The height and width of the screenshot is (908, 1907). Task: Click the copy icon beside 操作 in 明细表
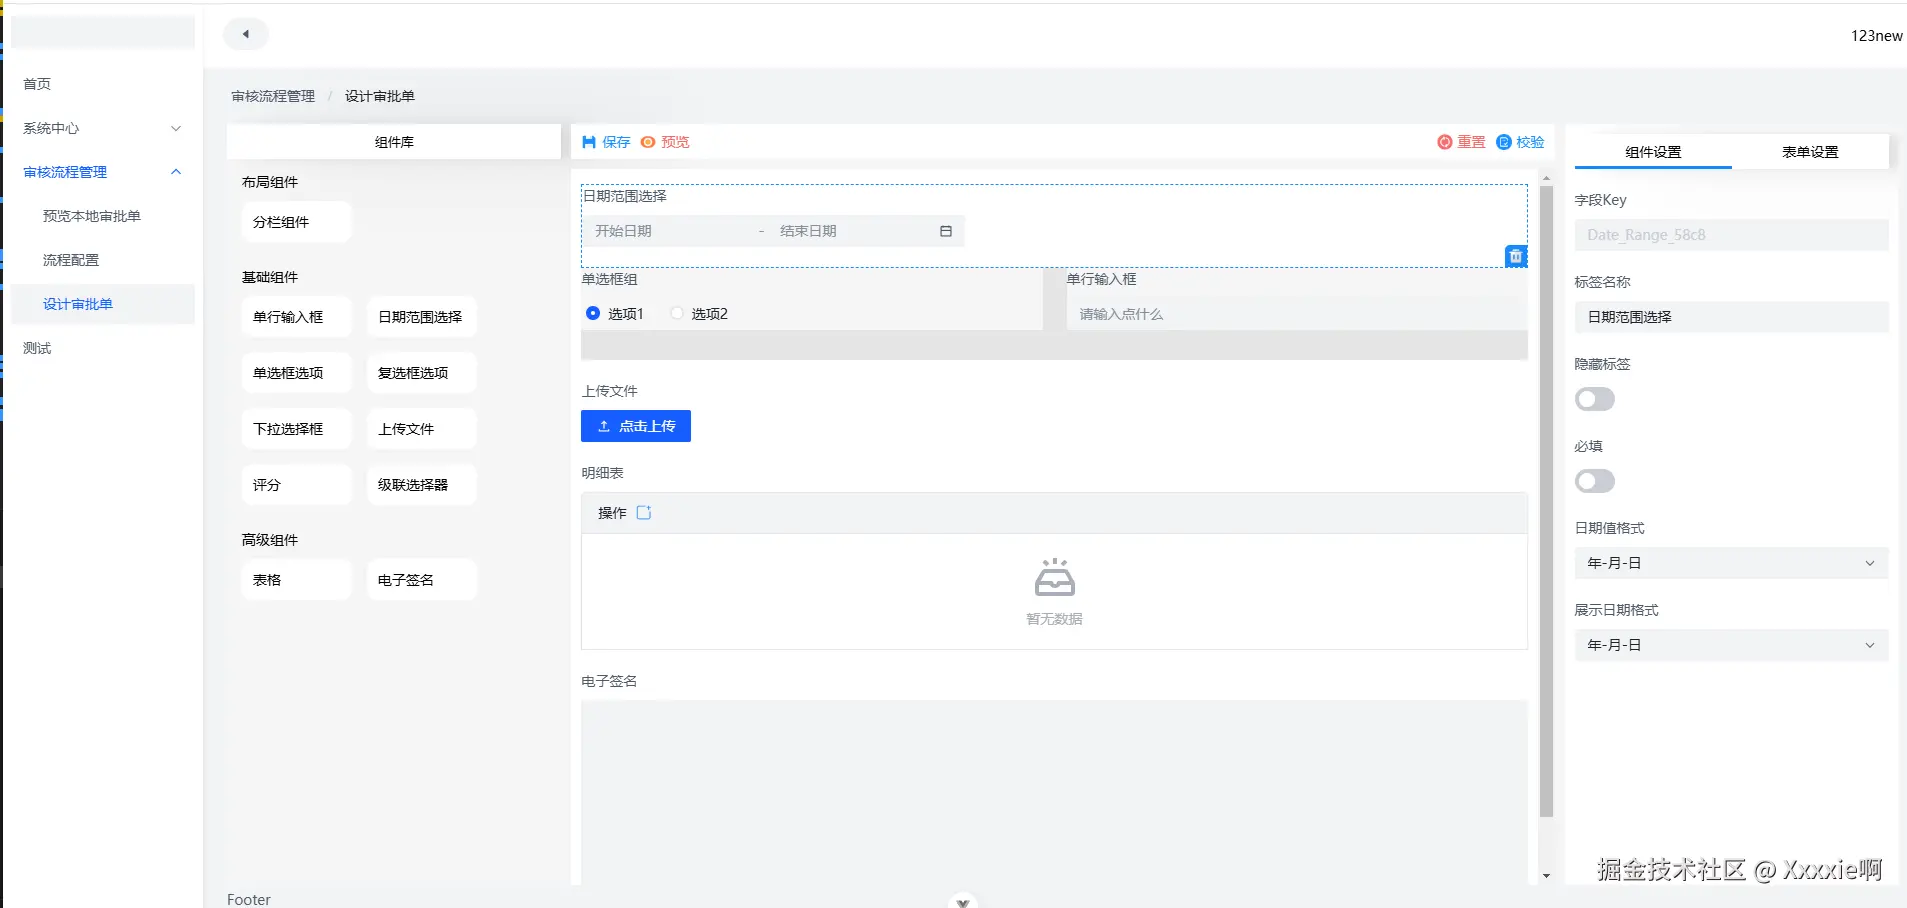point(645,512)
